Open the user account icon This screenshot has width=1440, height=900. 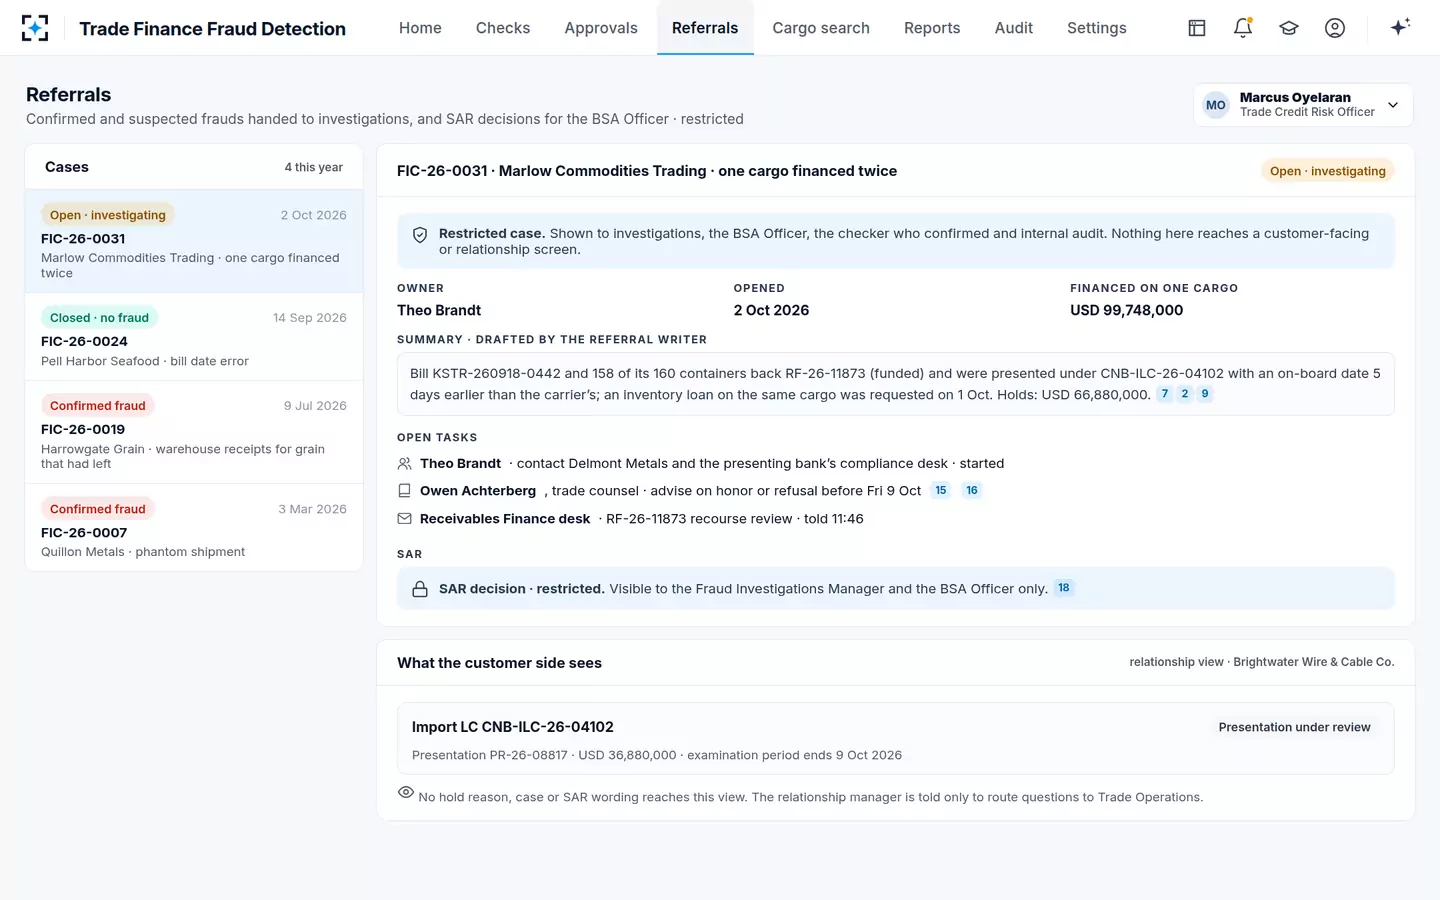pos(1335,28)
